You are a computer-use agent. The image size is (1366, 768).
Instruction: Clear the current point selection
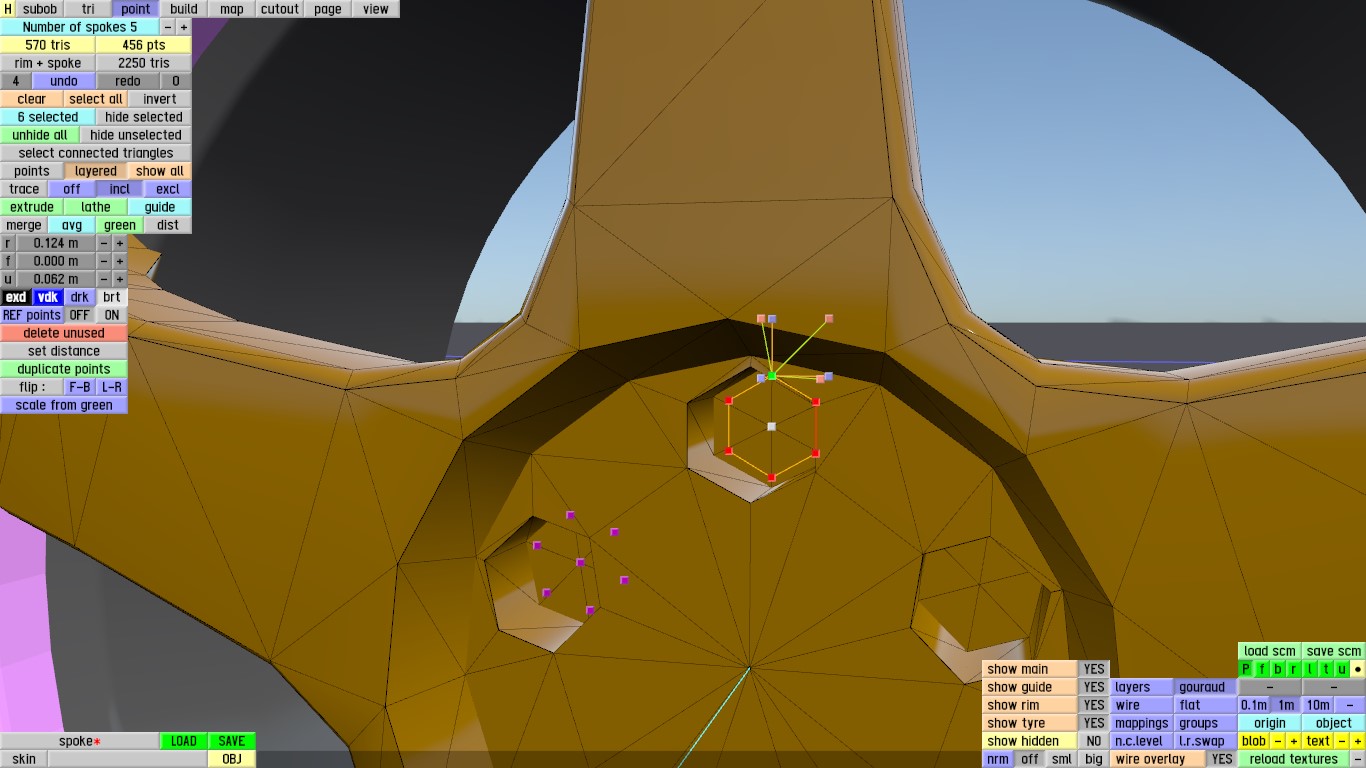pyautogui.click(x=32, y=99)
